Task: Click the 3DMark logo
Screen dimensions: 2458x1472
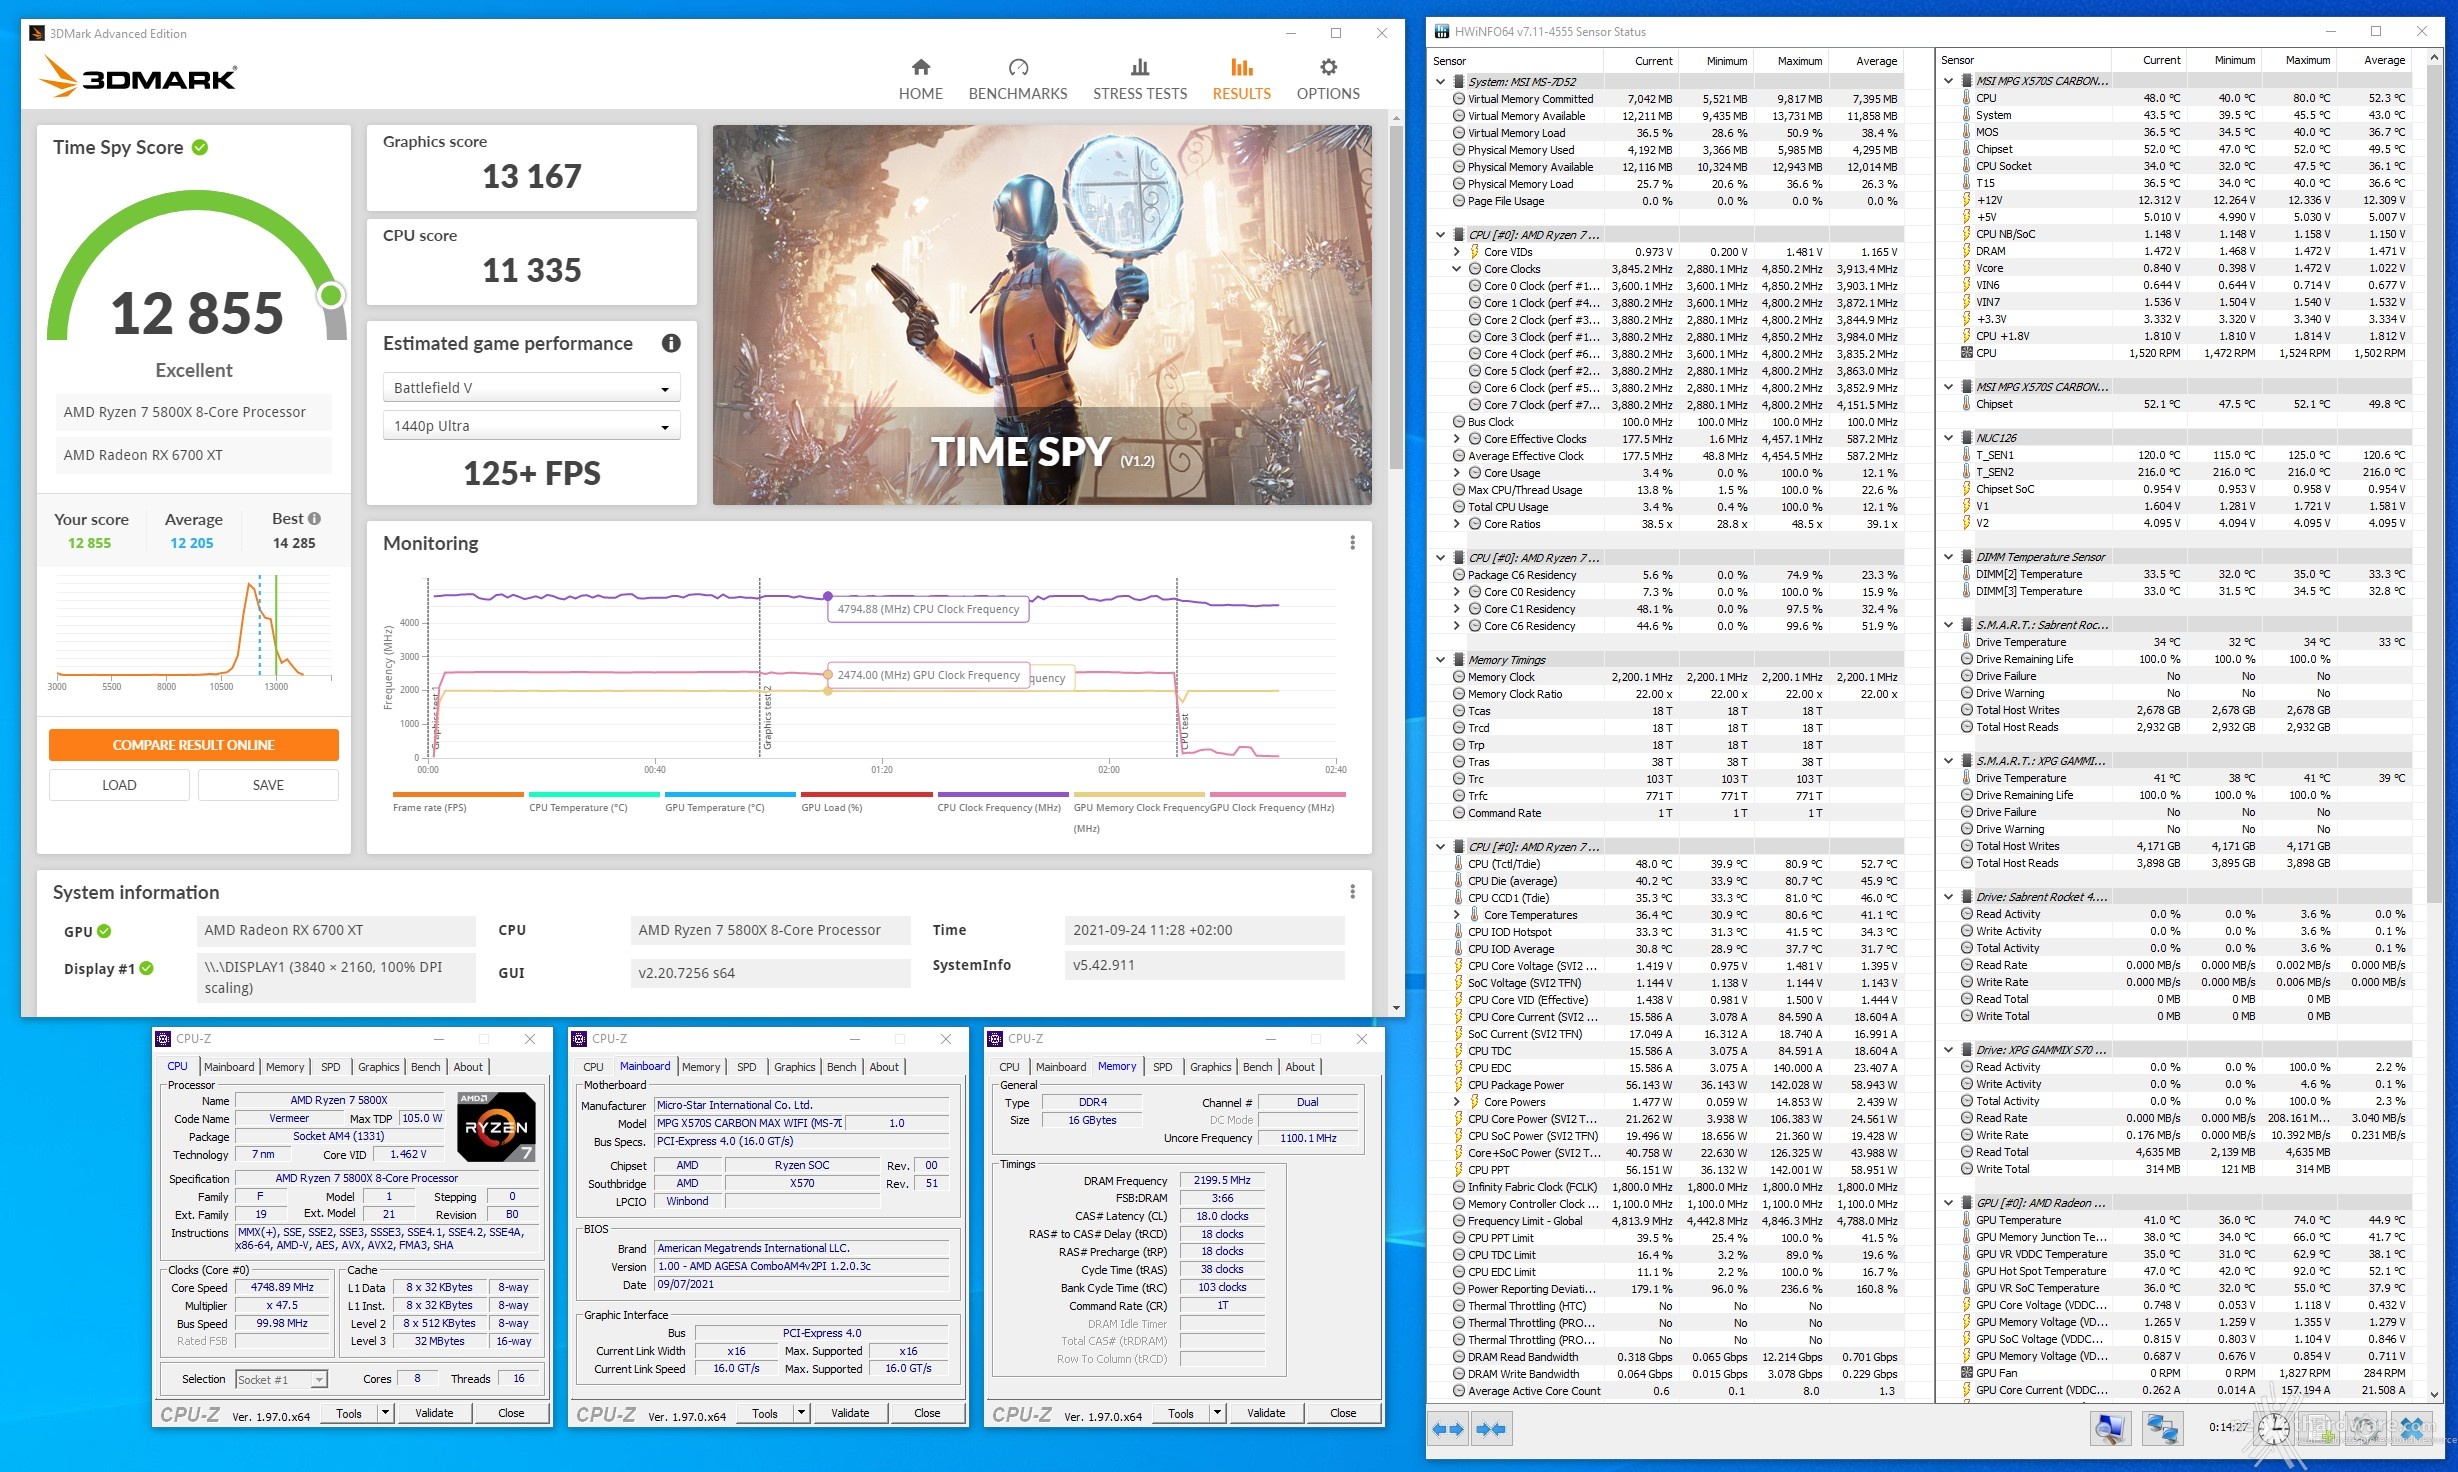Action: coord(138,76)
